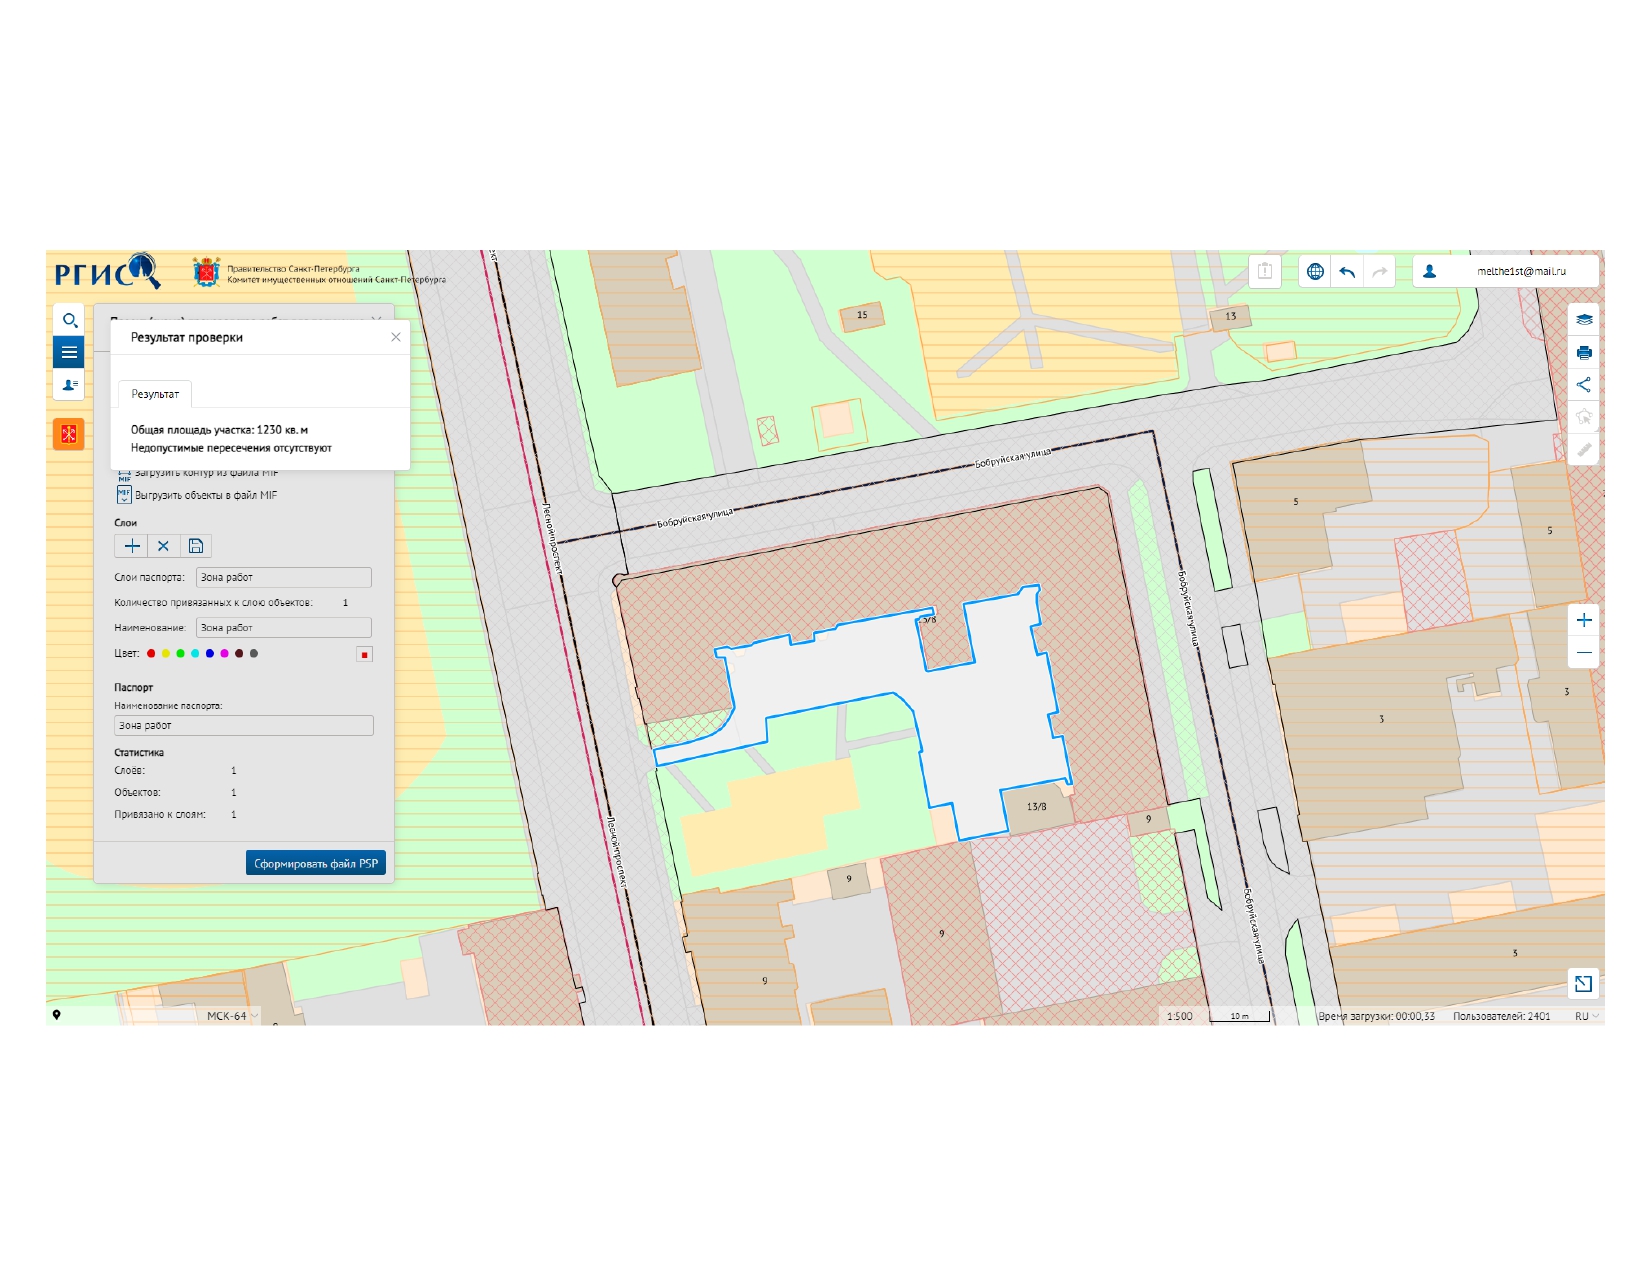The width and height of the screenshot is (1650, 1275).
Task: Zoom out the map with minus button
Action: (1584, 652)
